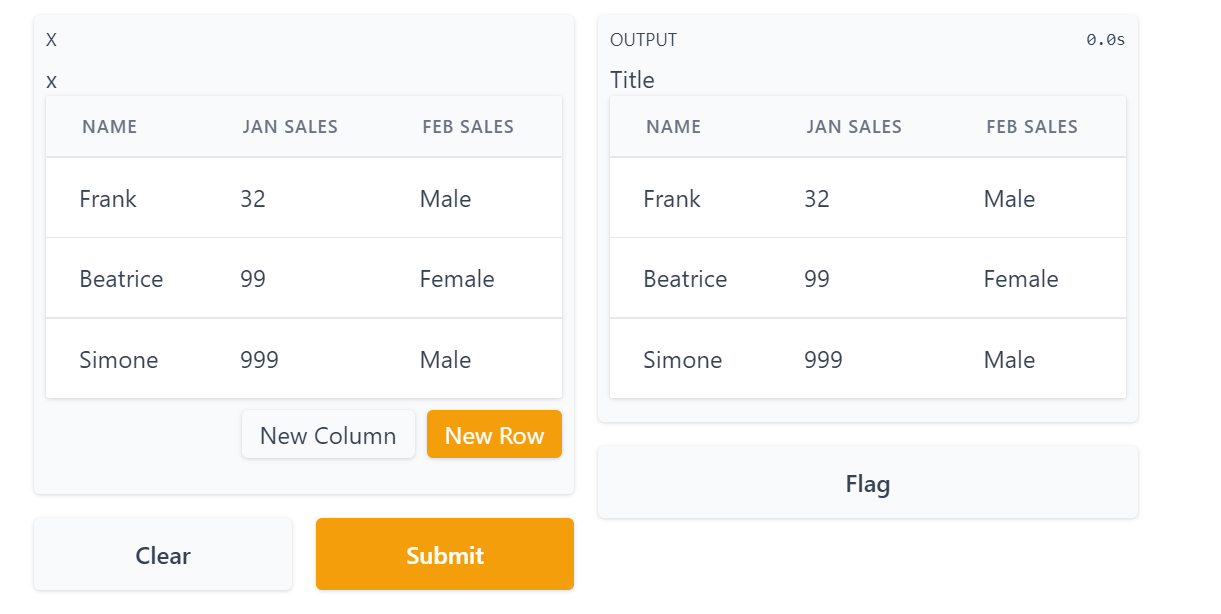The width and height of the screenshot is (1221, 614).
Task: Flag the current output
Action: tap(867, 484)
